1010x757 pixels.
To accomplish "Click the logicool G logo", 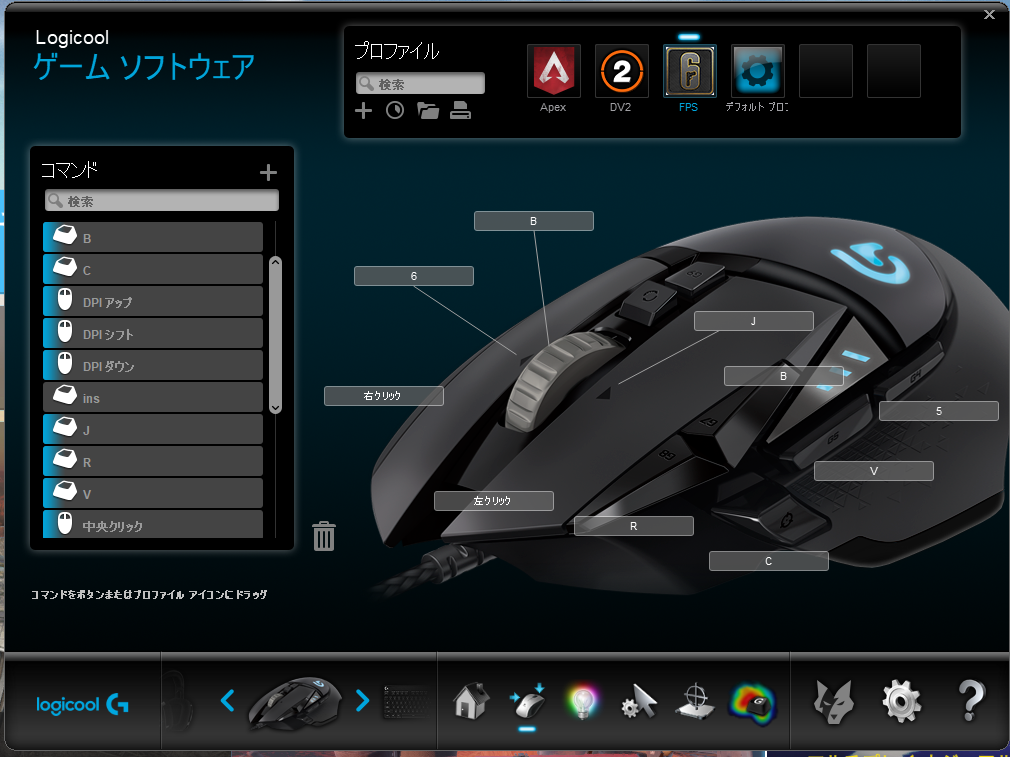I will (82, 704).
